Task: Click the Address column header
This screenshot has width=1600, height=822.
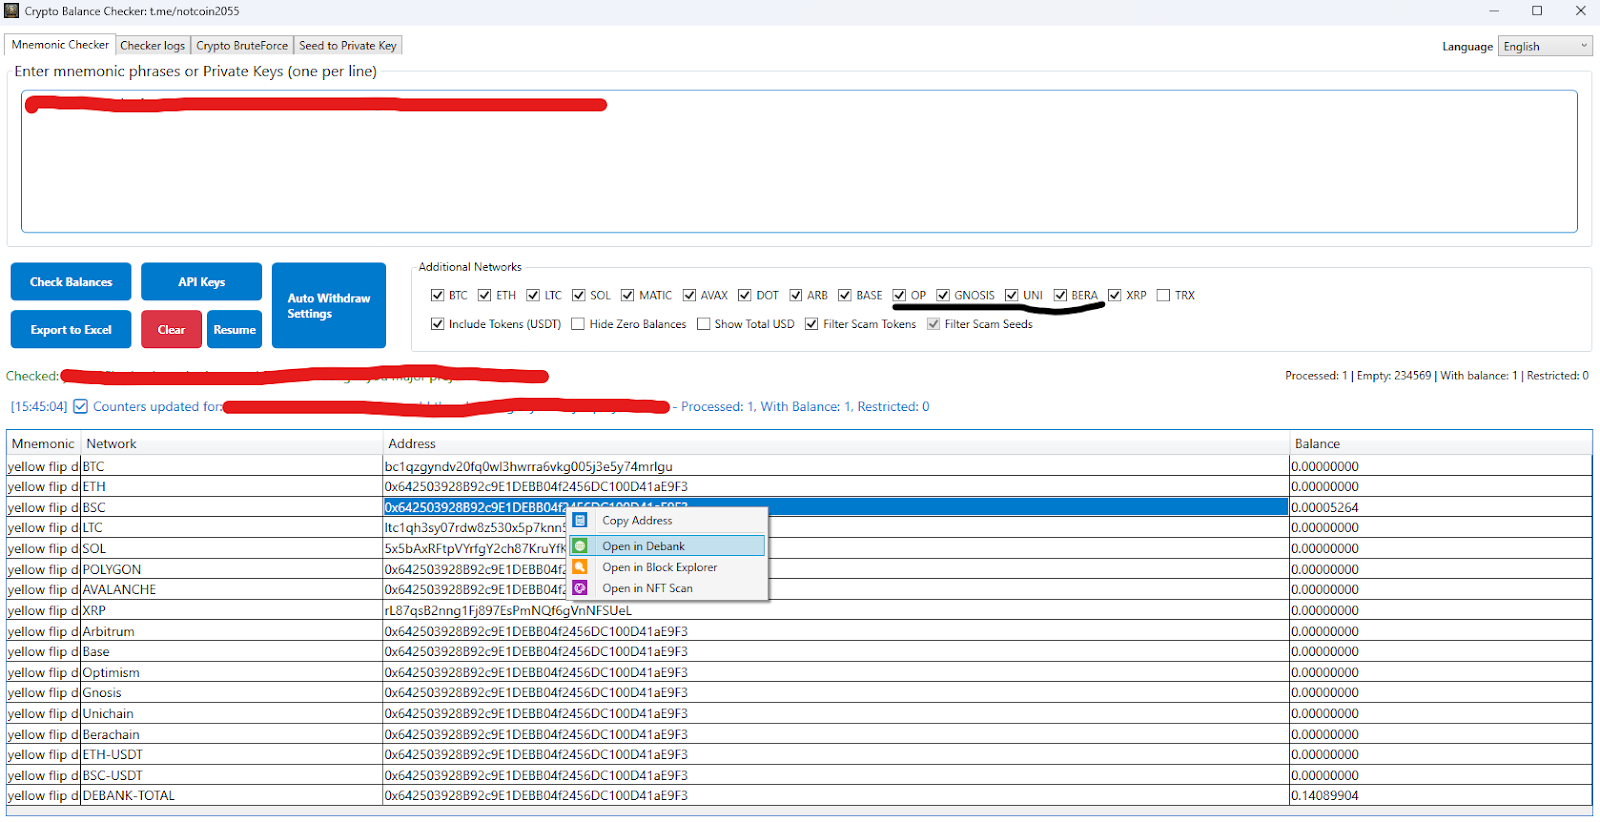Action: point(836,443)
